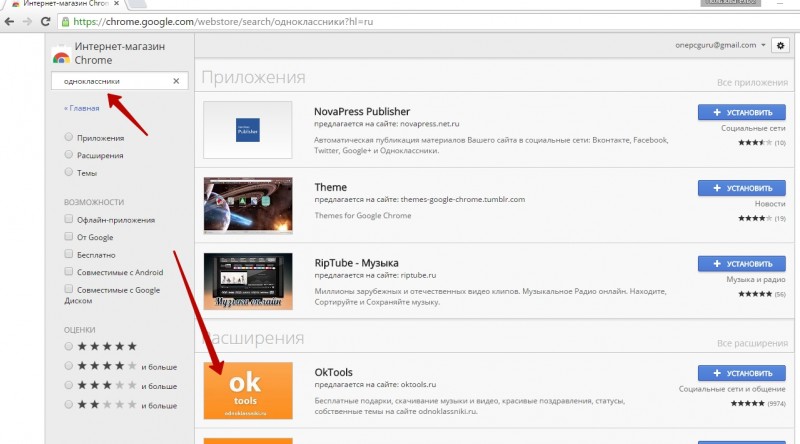The width and height of the screenshot is (800, 444).
Task: Open the Theme listing title
Action: [331, 187]
